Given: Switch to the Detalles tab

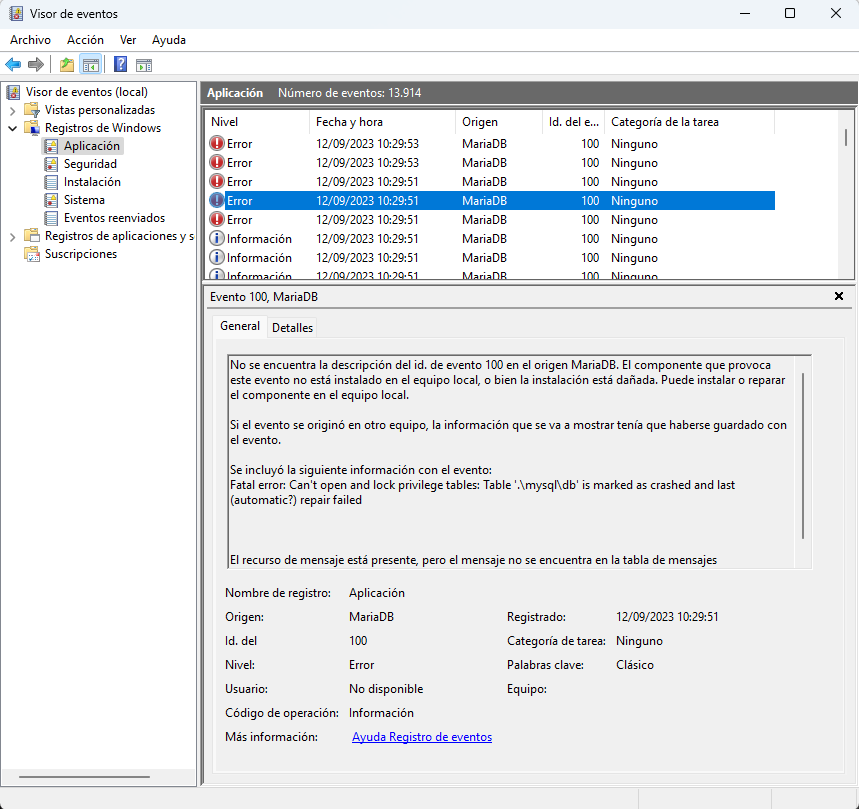Looking at the screenshot, I should coord(292,327).
